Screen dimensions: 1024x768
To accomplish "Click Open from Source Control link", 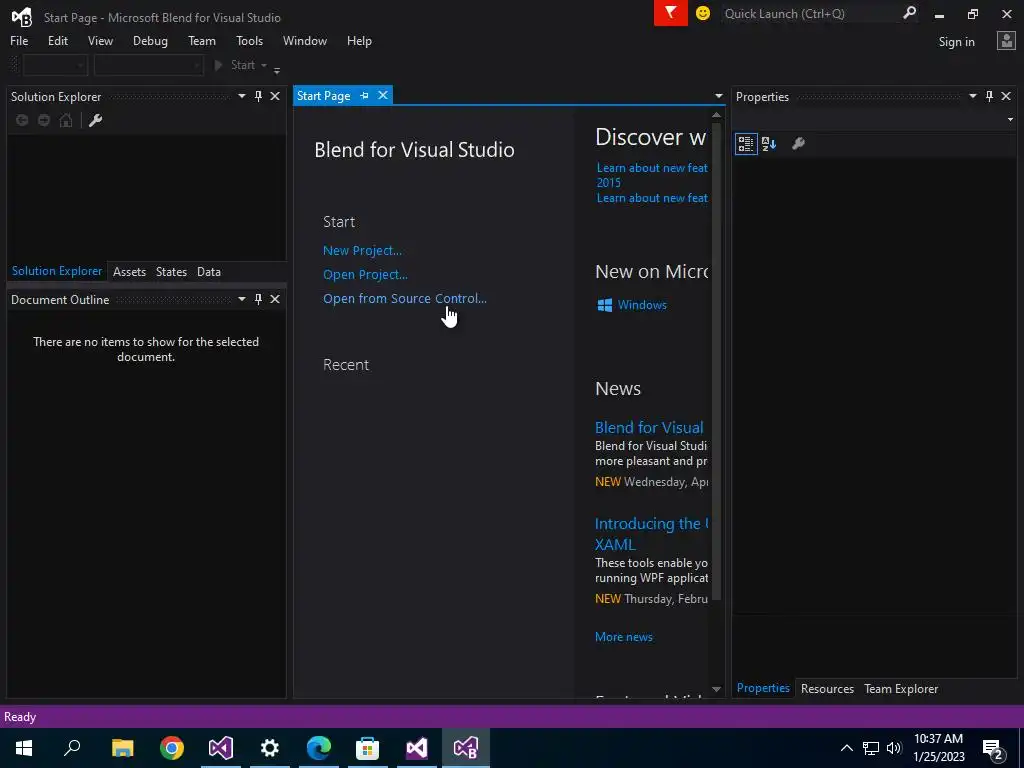I will coord(405,298).
